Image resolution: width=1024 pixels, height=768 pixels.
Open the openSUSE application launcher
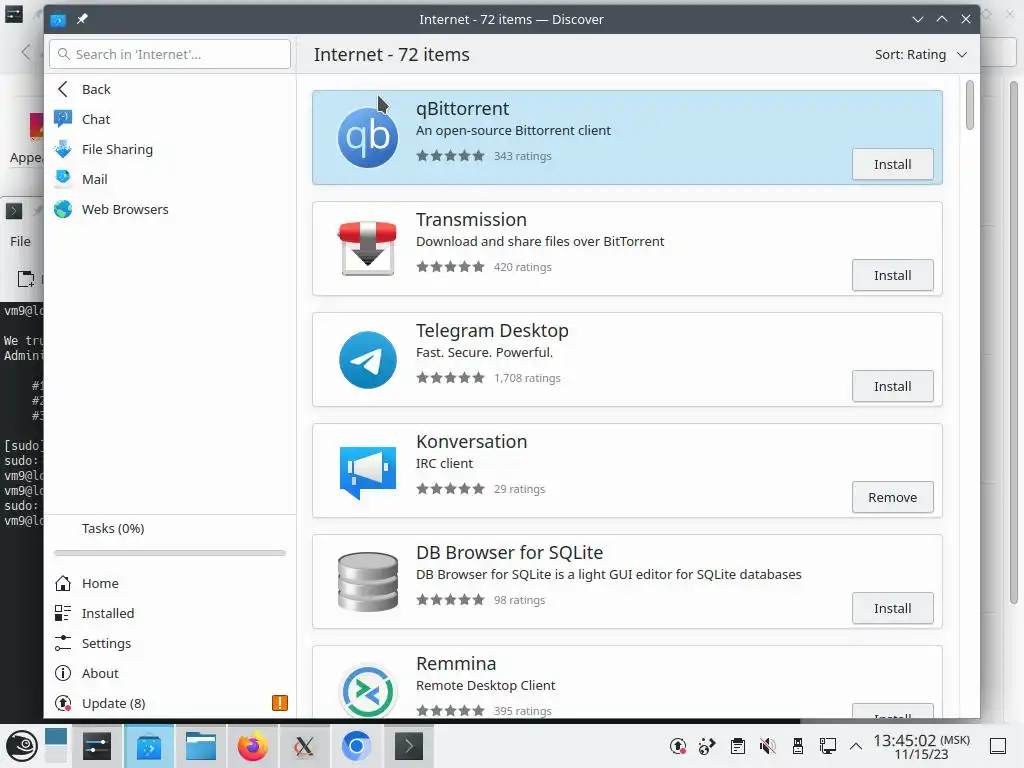tap(22, 746)
